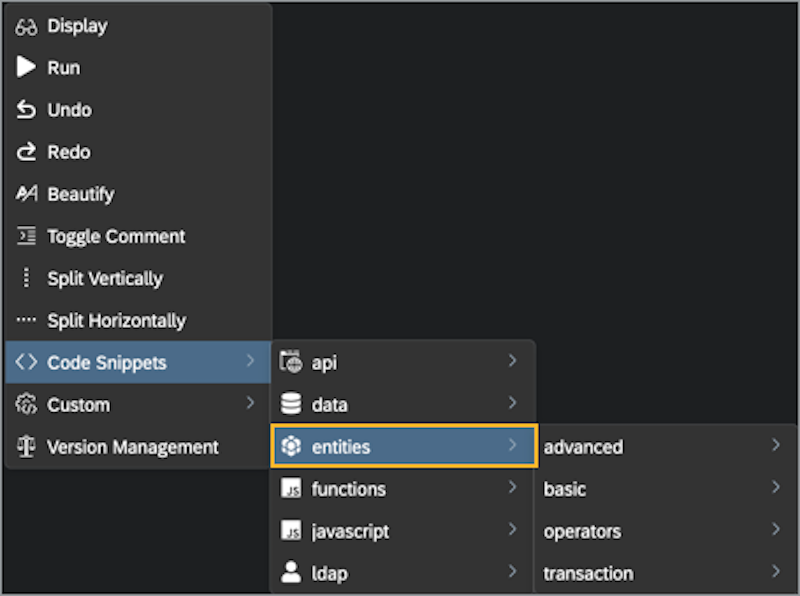Choose Display from the context menu
This screenshot has height=596, width=800.
click(138, 26)
